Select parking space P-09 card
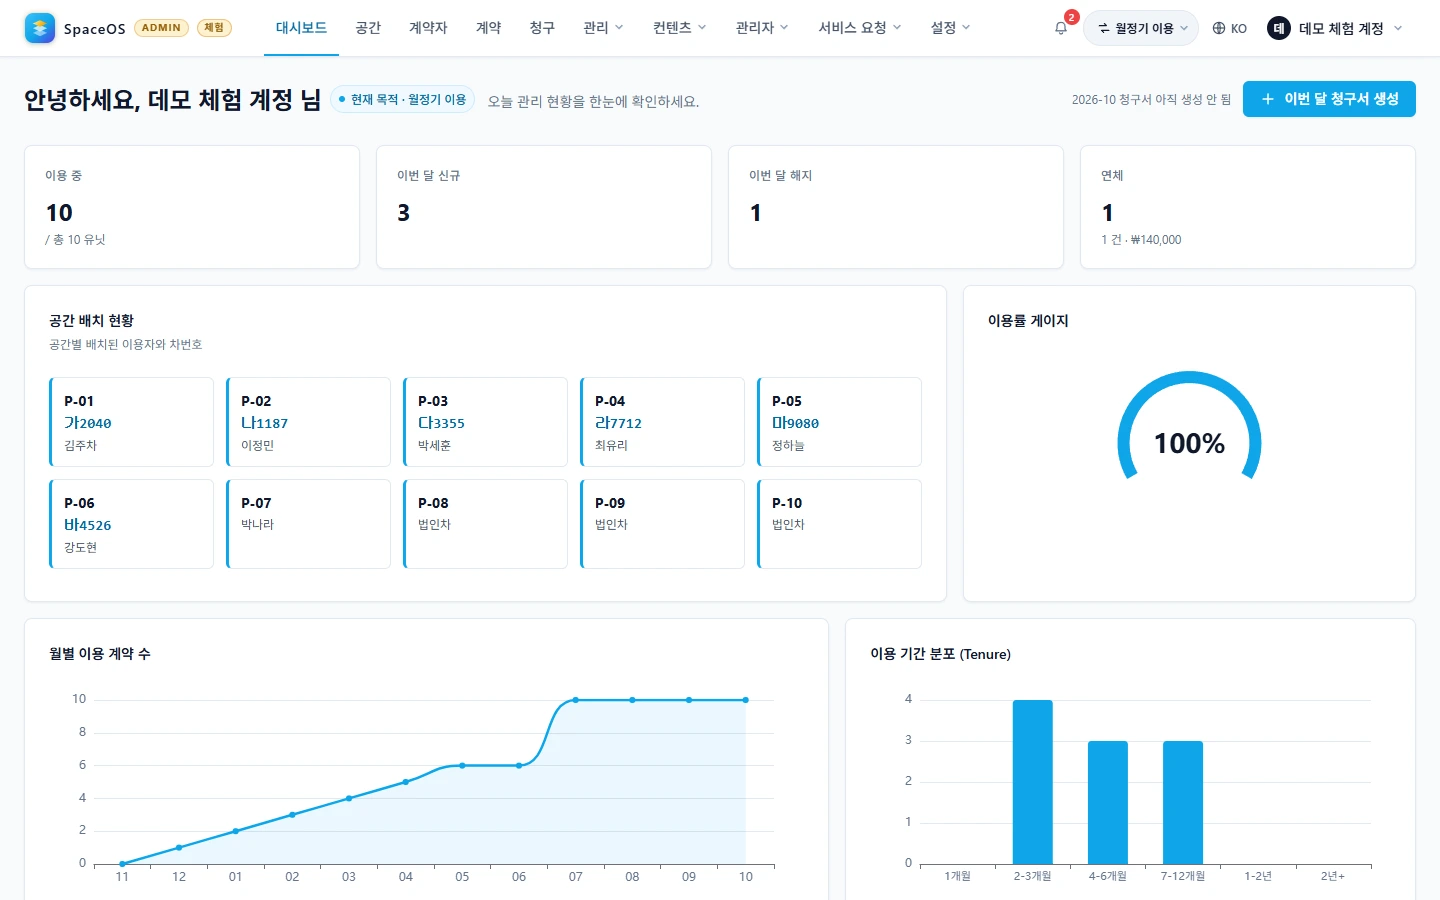 point(662,524)
